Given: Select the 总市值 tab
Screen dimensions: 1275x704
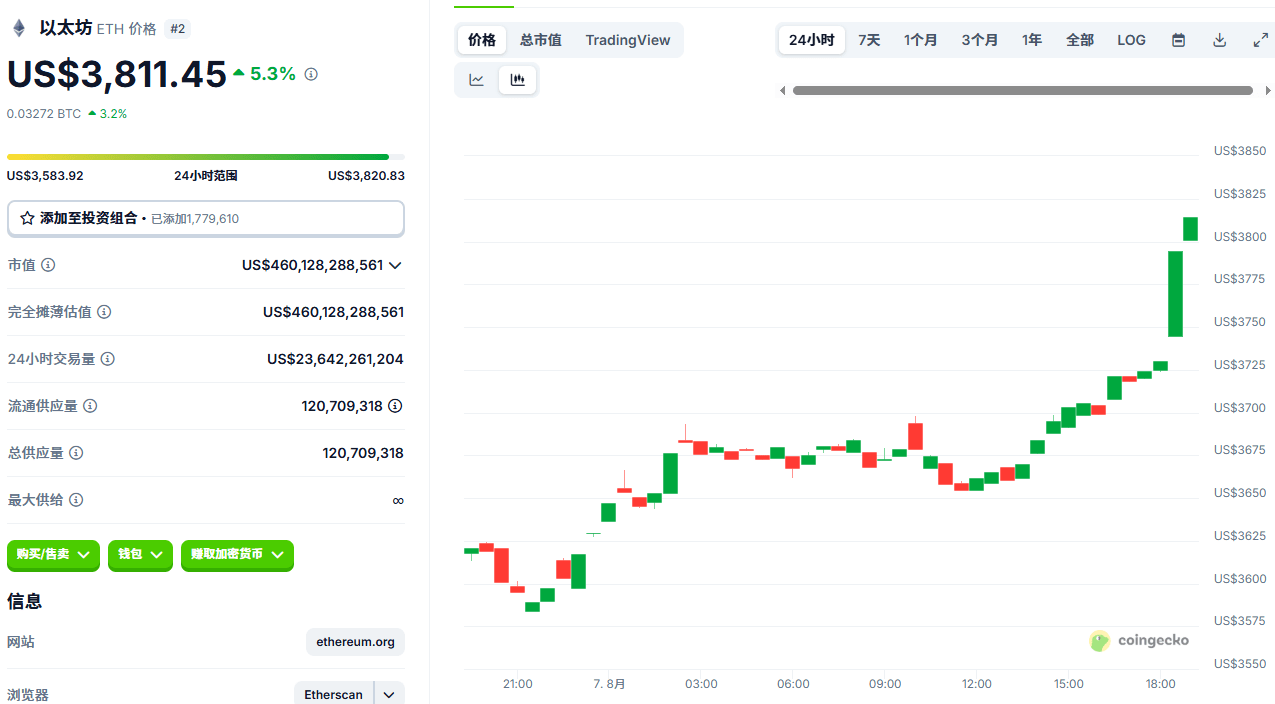Looking at the screenshot, I should coord(541,40).
